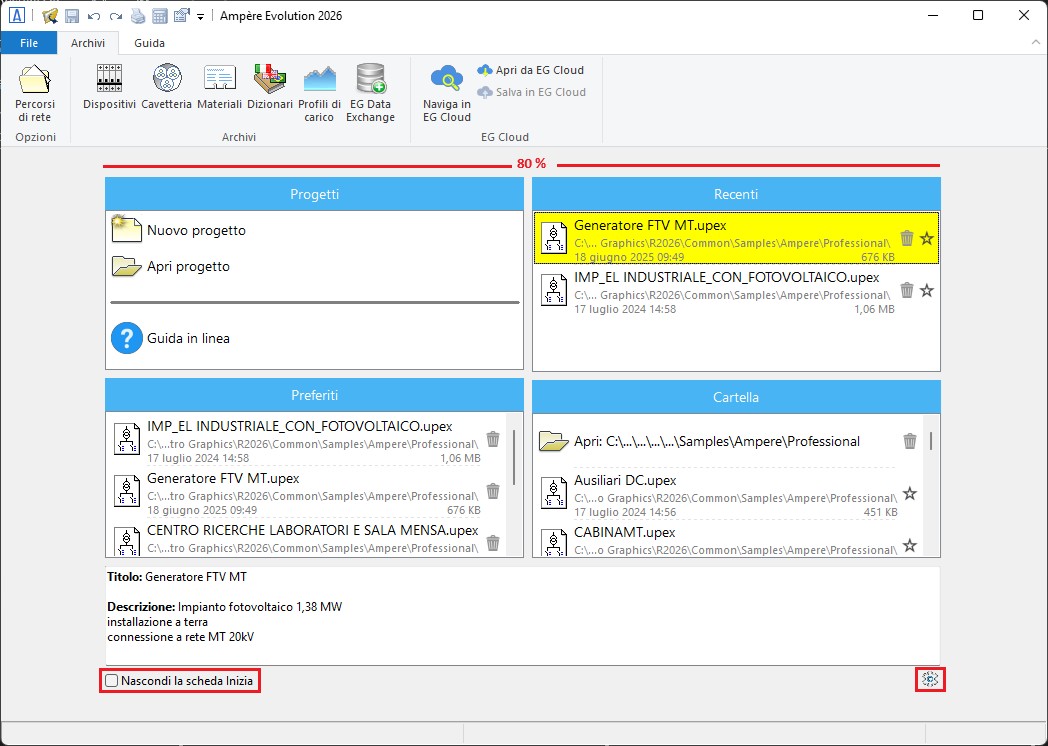Open the Dizionari dictionaries archive

click(270, 87)
